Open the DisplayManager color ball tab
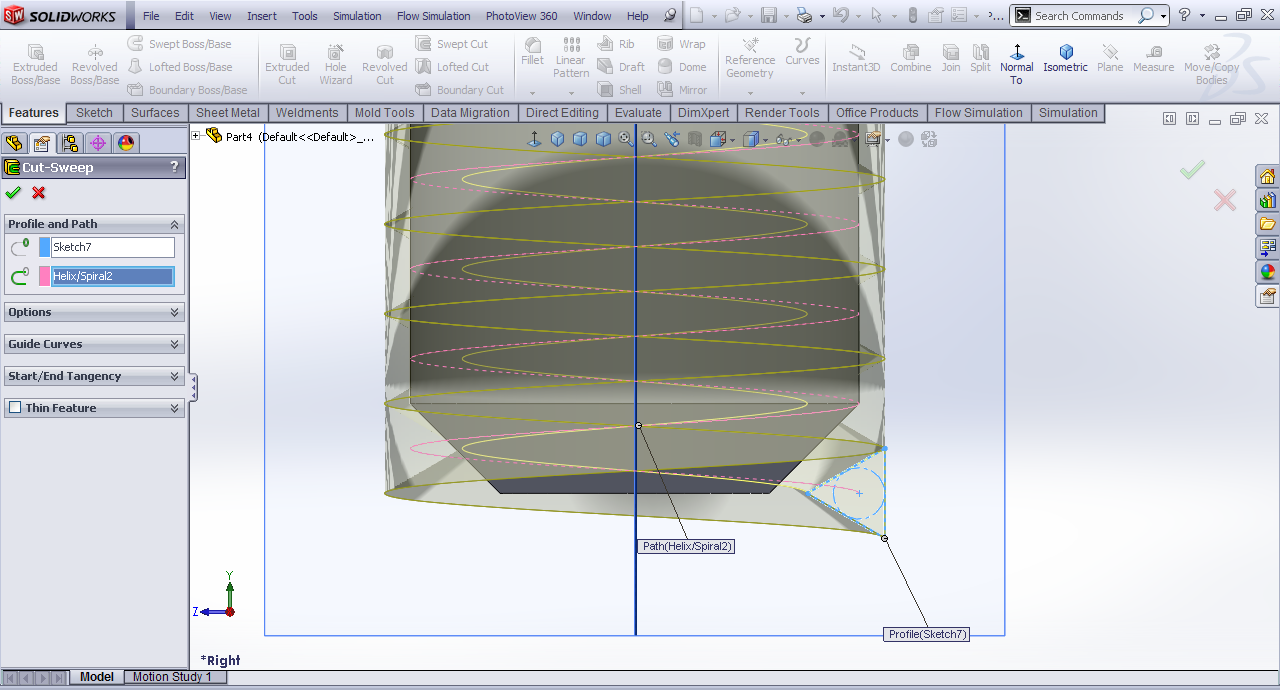Viewport: 1280px width, 690px height. (126, 143)
